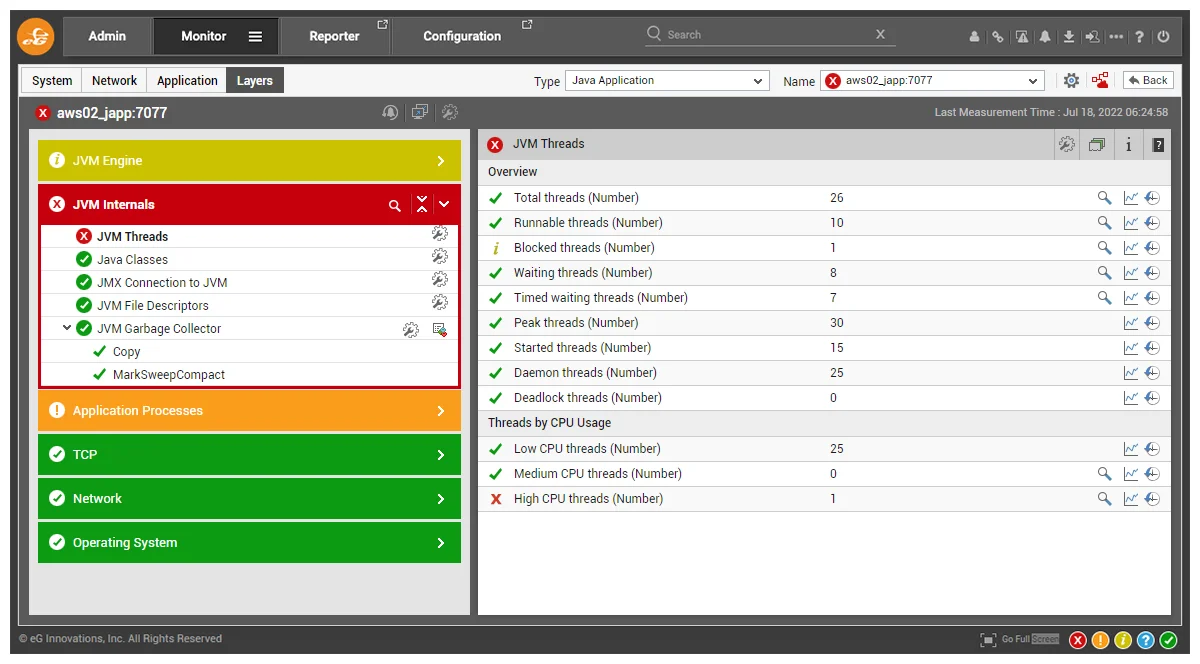This screenshot has width=1200, height=664.
Task: Open the Reporter menu
Action: [x=335, y=36]
